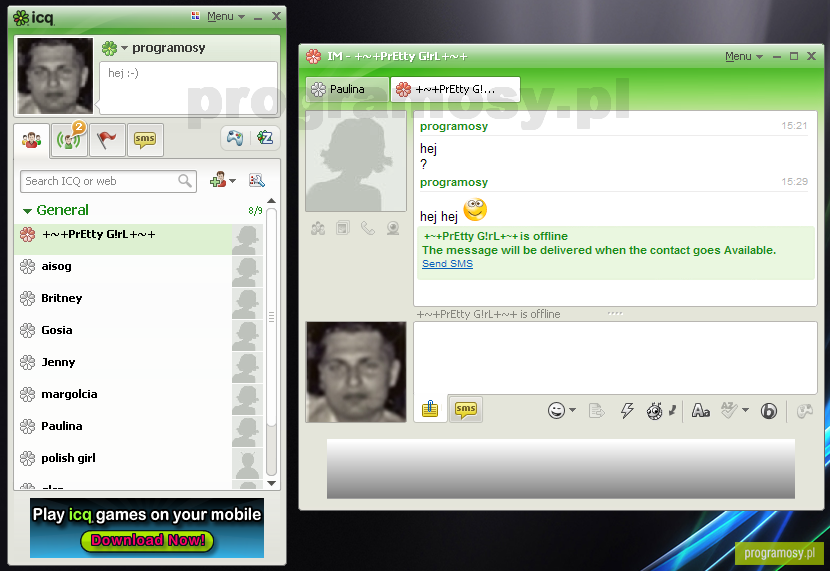Open the Menu in main ICQ window
The width and height of the screenshot is (830, 571).
pos(226,16)
